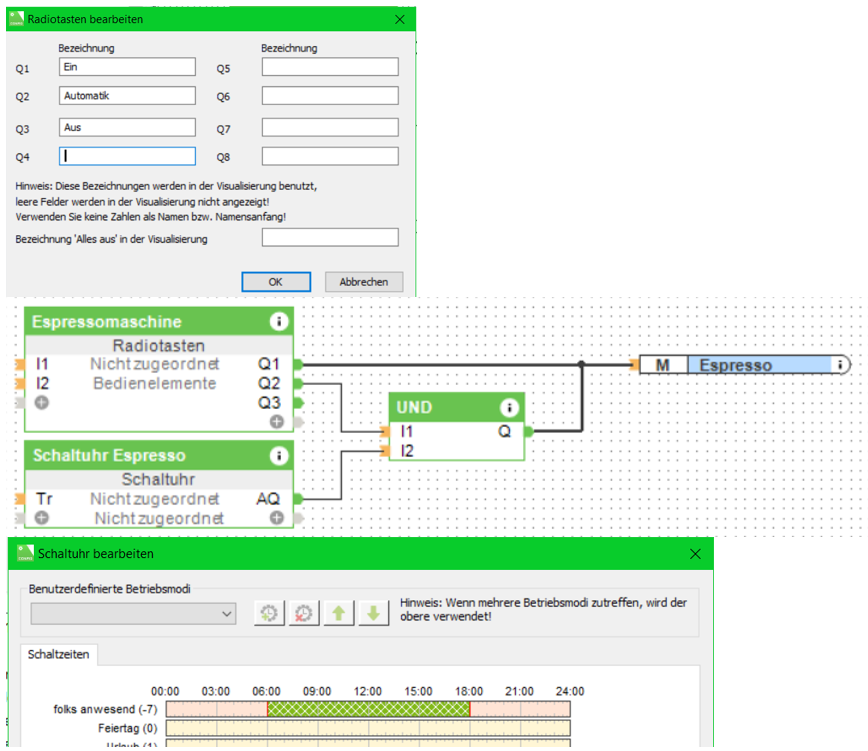The width and height of the screenshot is (868, 751).
Task: Click the Q3 field containing Aus
Action: coord(127,127)
